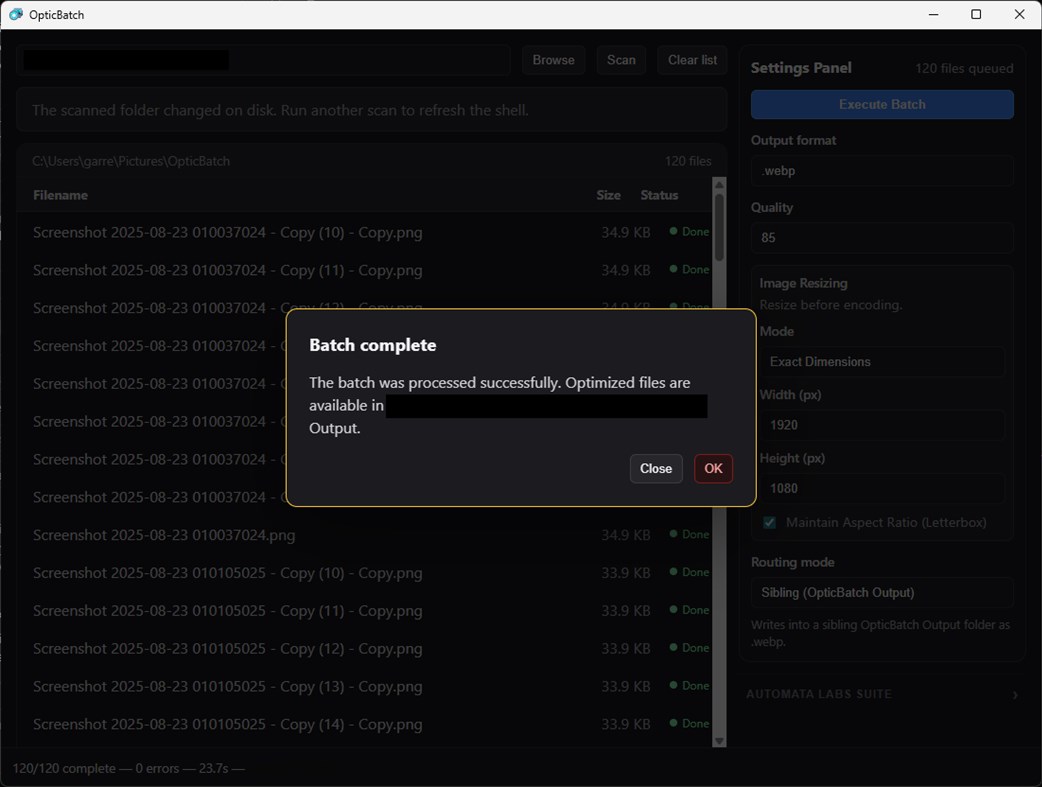The height and width of the screenshot is (787, 1042).
Task: Confirm the Batch complete dialog with OK
Action: pyautogui.click(x=713, y=468)
